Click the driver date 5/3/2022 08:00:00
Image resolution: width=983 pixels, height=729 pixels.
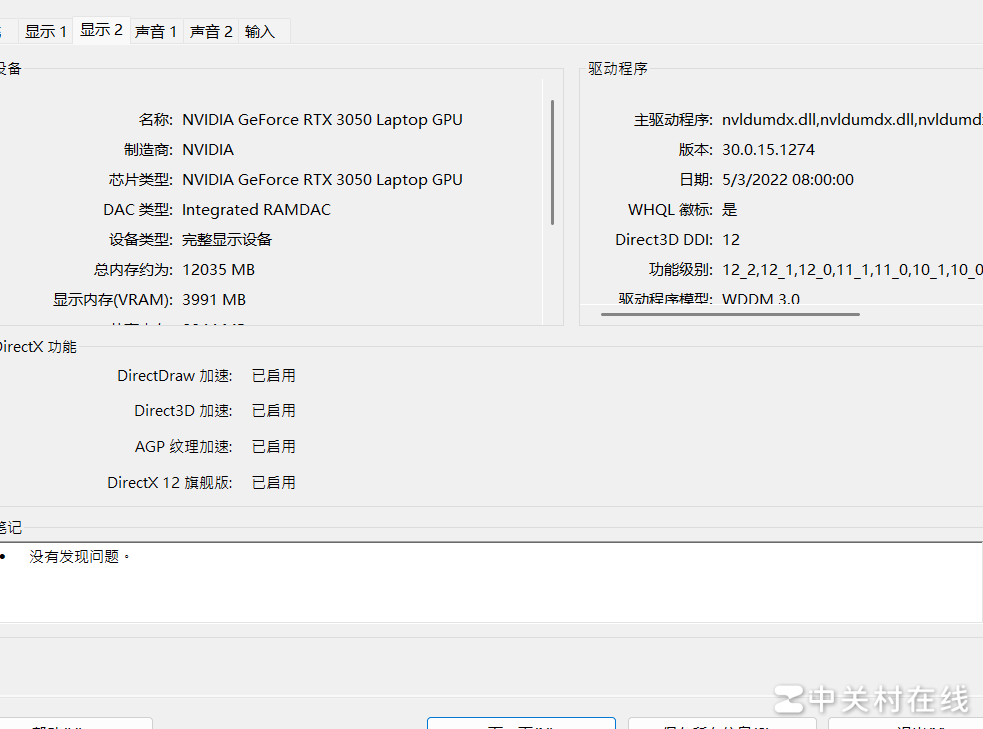coord(788,180)
